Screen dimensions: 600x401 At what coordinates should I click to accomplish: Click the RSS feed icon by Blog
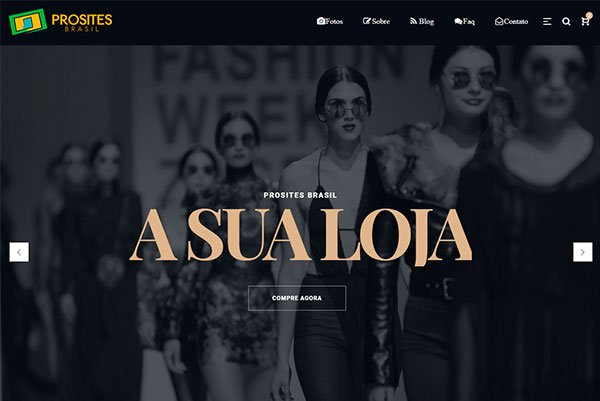[413, 21]
